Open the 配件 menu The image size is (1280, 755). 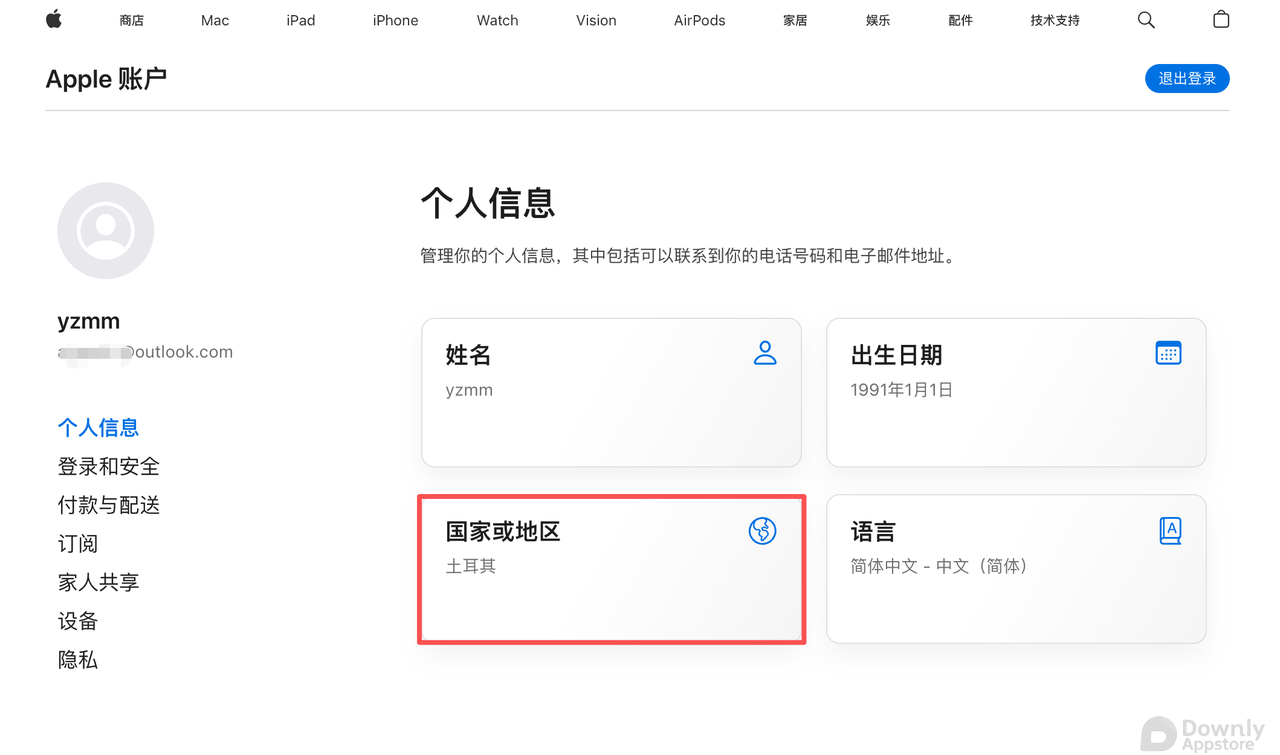click(x=961, y=20)
